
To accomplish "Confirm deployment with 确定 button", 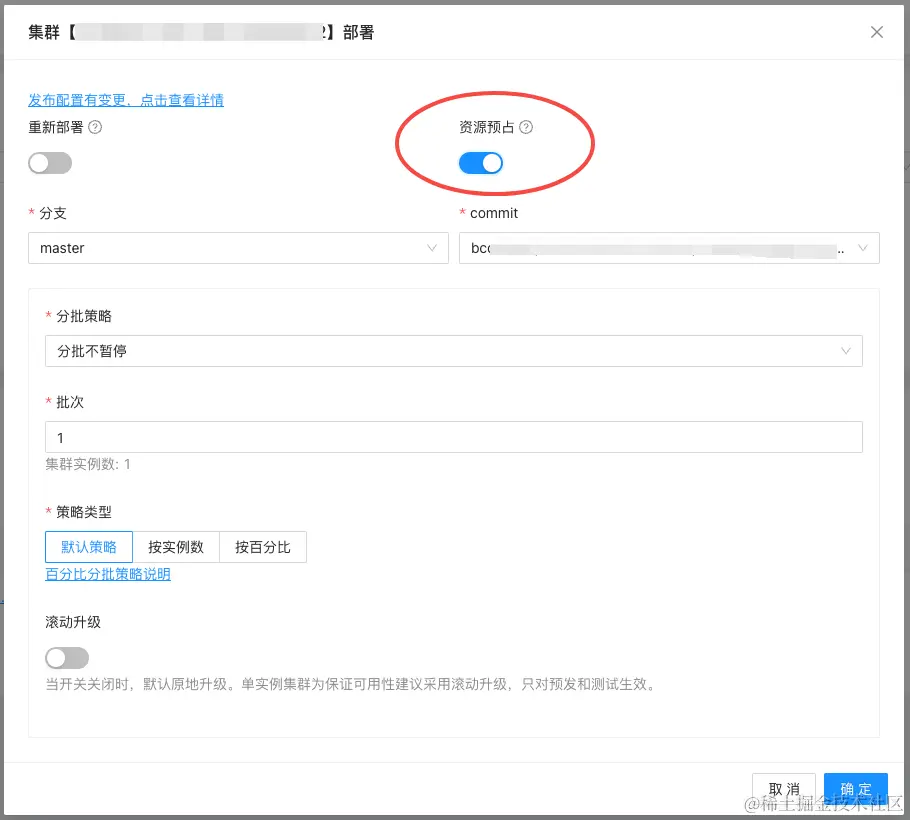I will pos(856,789).
